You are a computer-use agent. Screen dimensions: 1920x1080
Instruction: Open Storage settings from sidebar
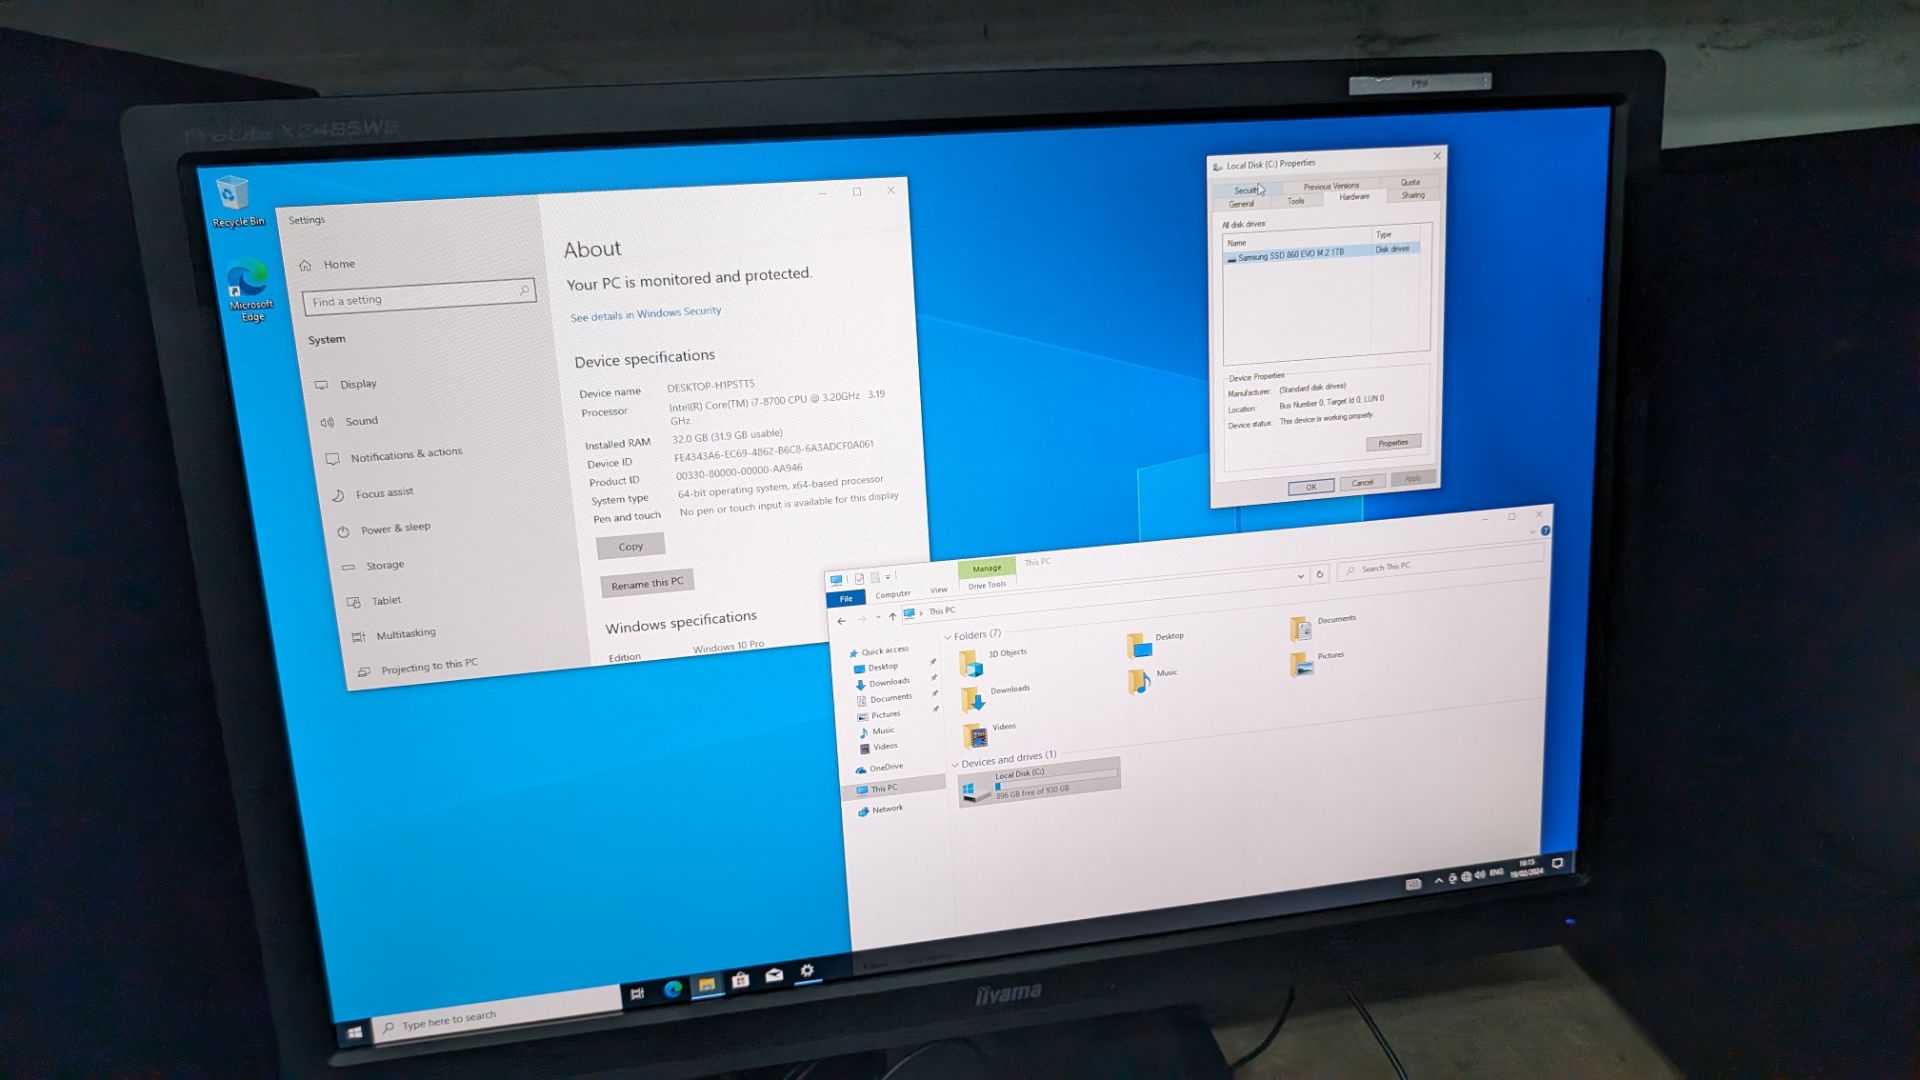[x=386, y=564]
